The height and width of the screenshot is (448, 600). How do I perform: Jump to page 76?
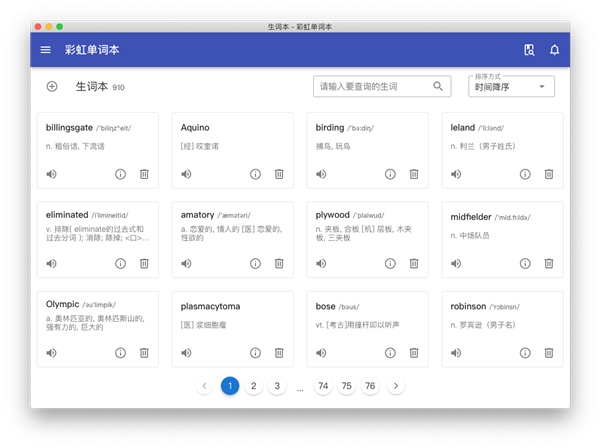tap(370, 386)
